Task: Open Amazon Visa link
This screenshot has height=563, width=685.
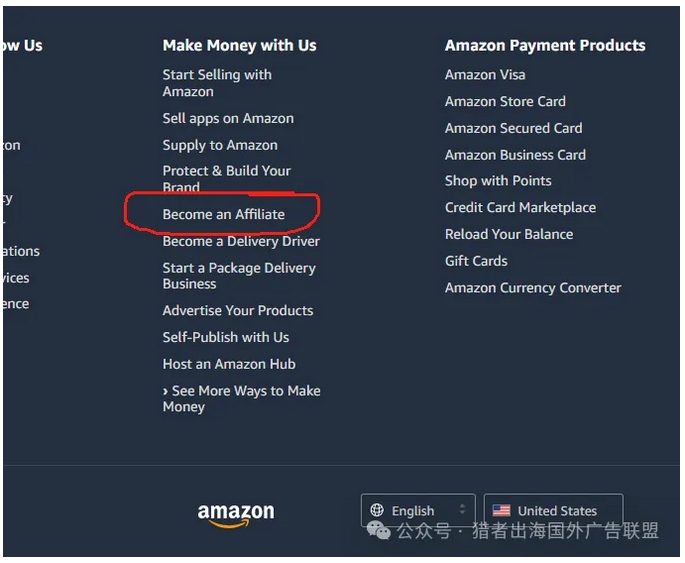Action: [x=485, y=75]
